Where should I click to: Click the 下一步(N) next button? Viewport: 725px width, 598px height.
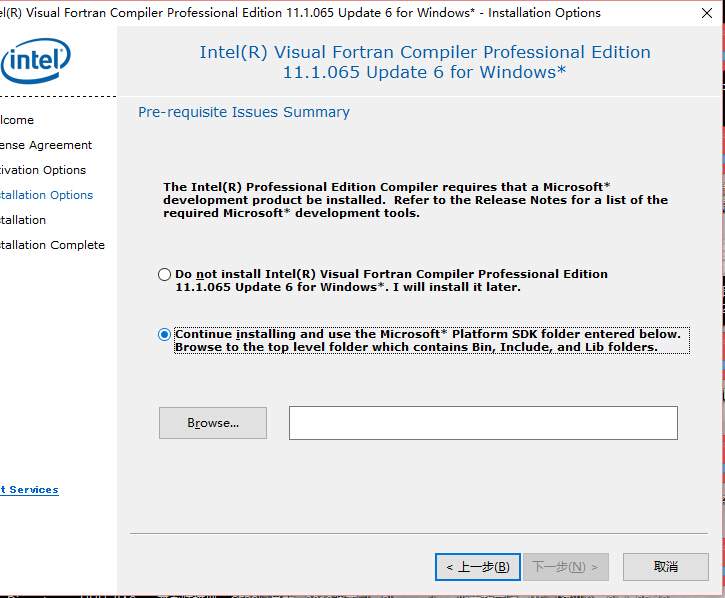[x=565, y=567]
